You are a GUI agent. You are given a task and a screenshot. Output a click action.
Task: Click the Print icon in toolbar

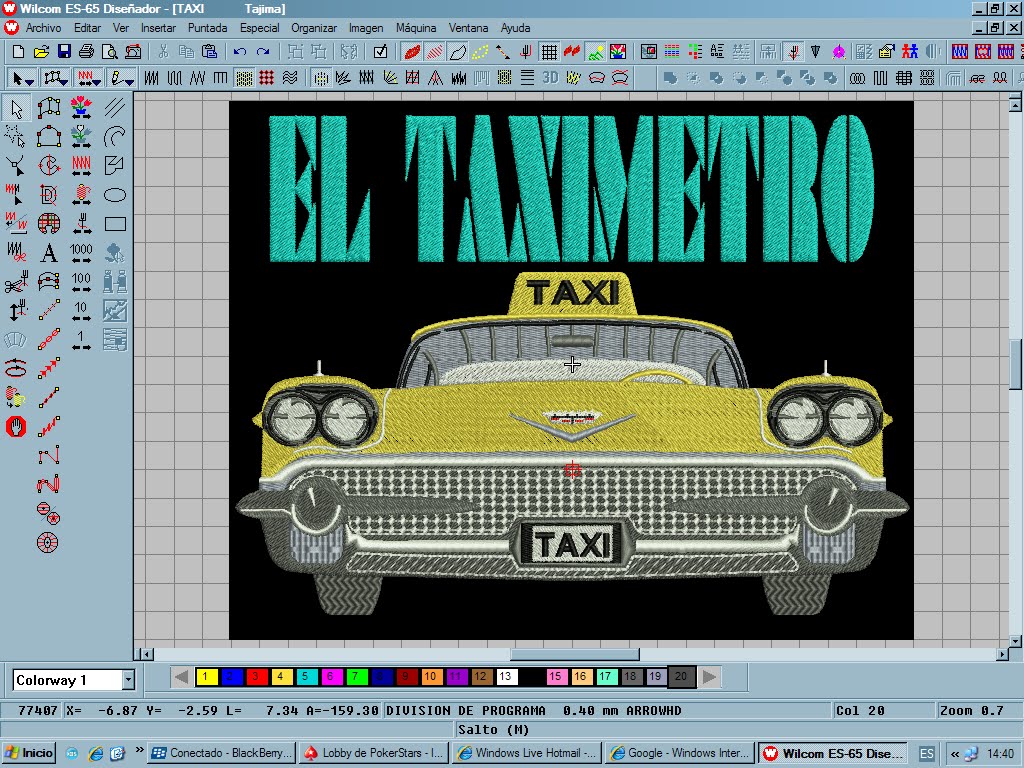[86, 51]
